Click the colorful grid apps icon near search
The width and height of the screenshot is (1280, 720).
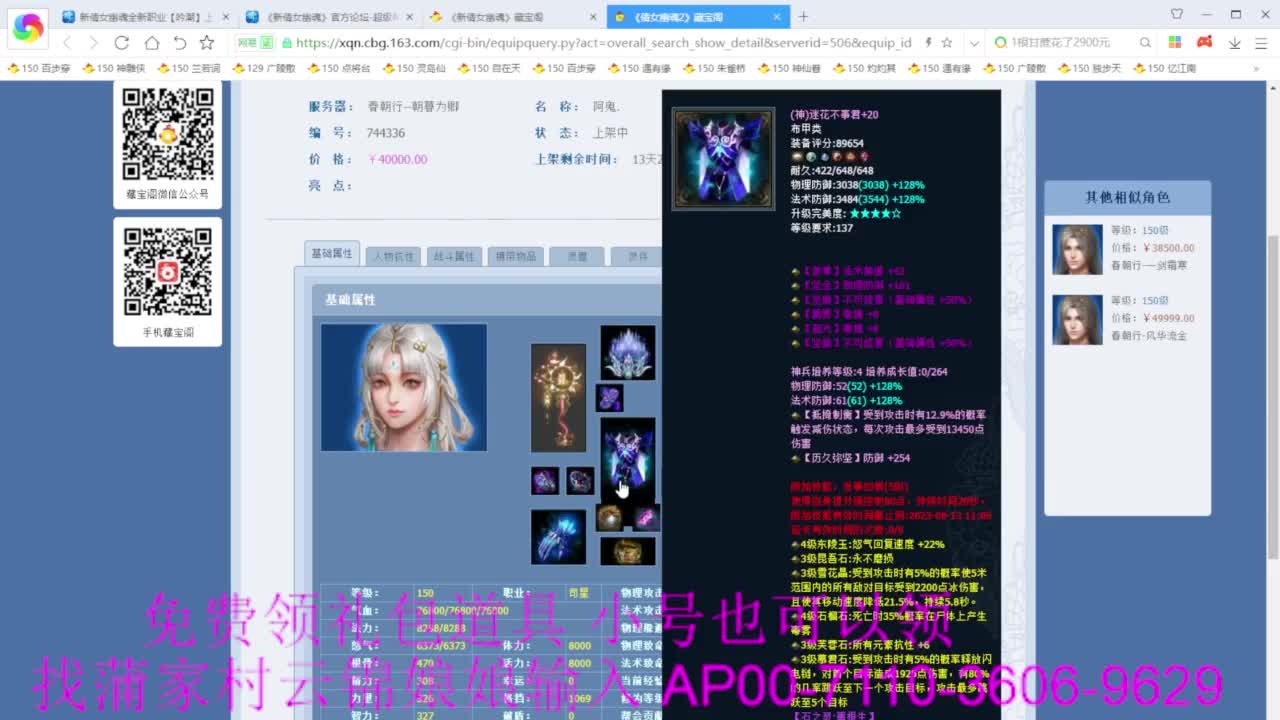pyautogui.click(x=1177, y=44)
